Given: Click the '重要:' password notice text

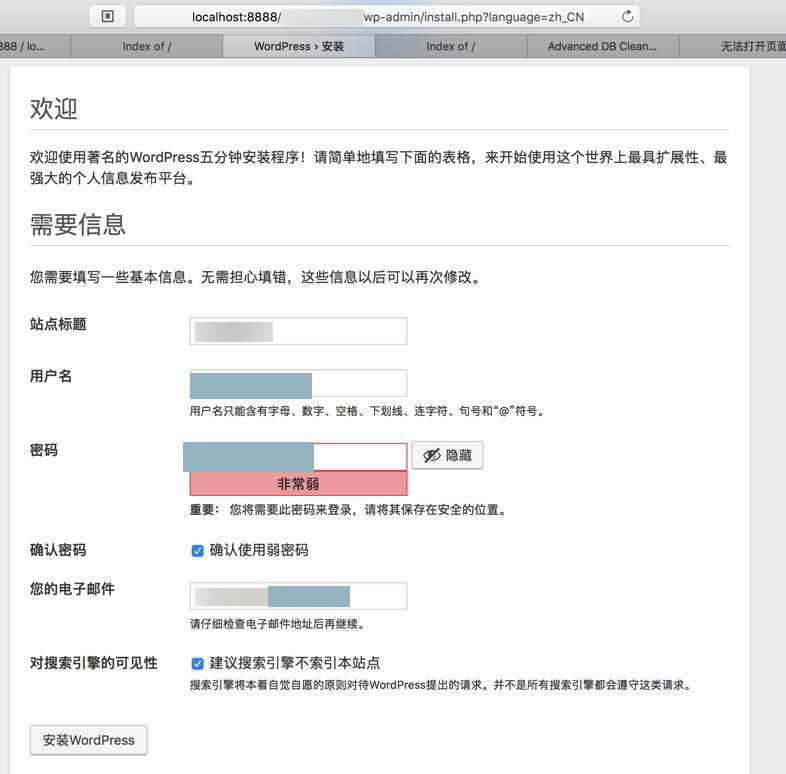Looking at the screenshot, I should tap(348, 510).
